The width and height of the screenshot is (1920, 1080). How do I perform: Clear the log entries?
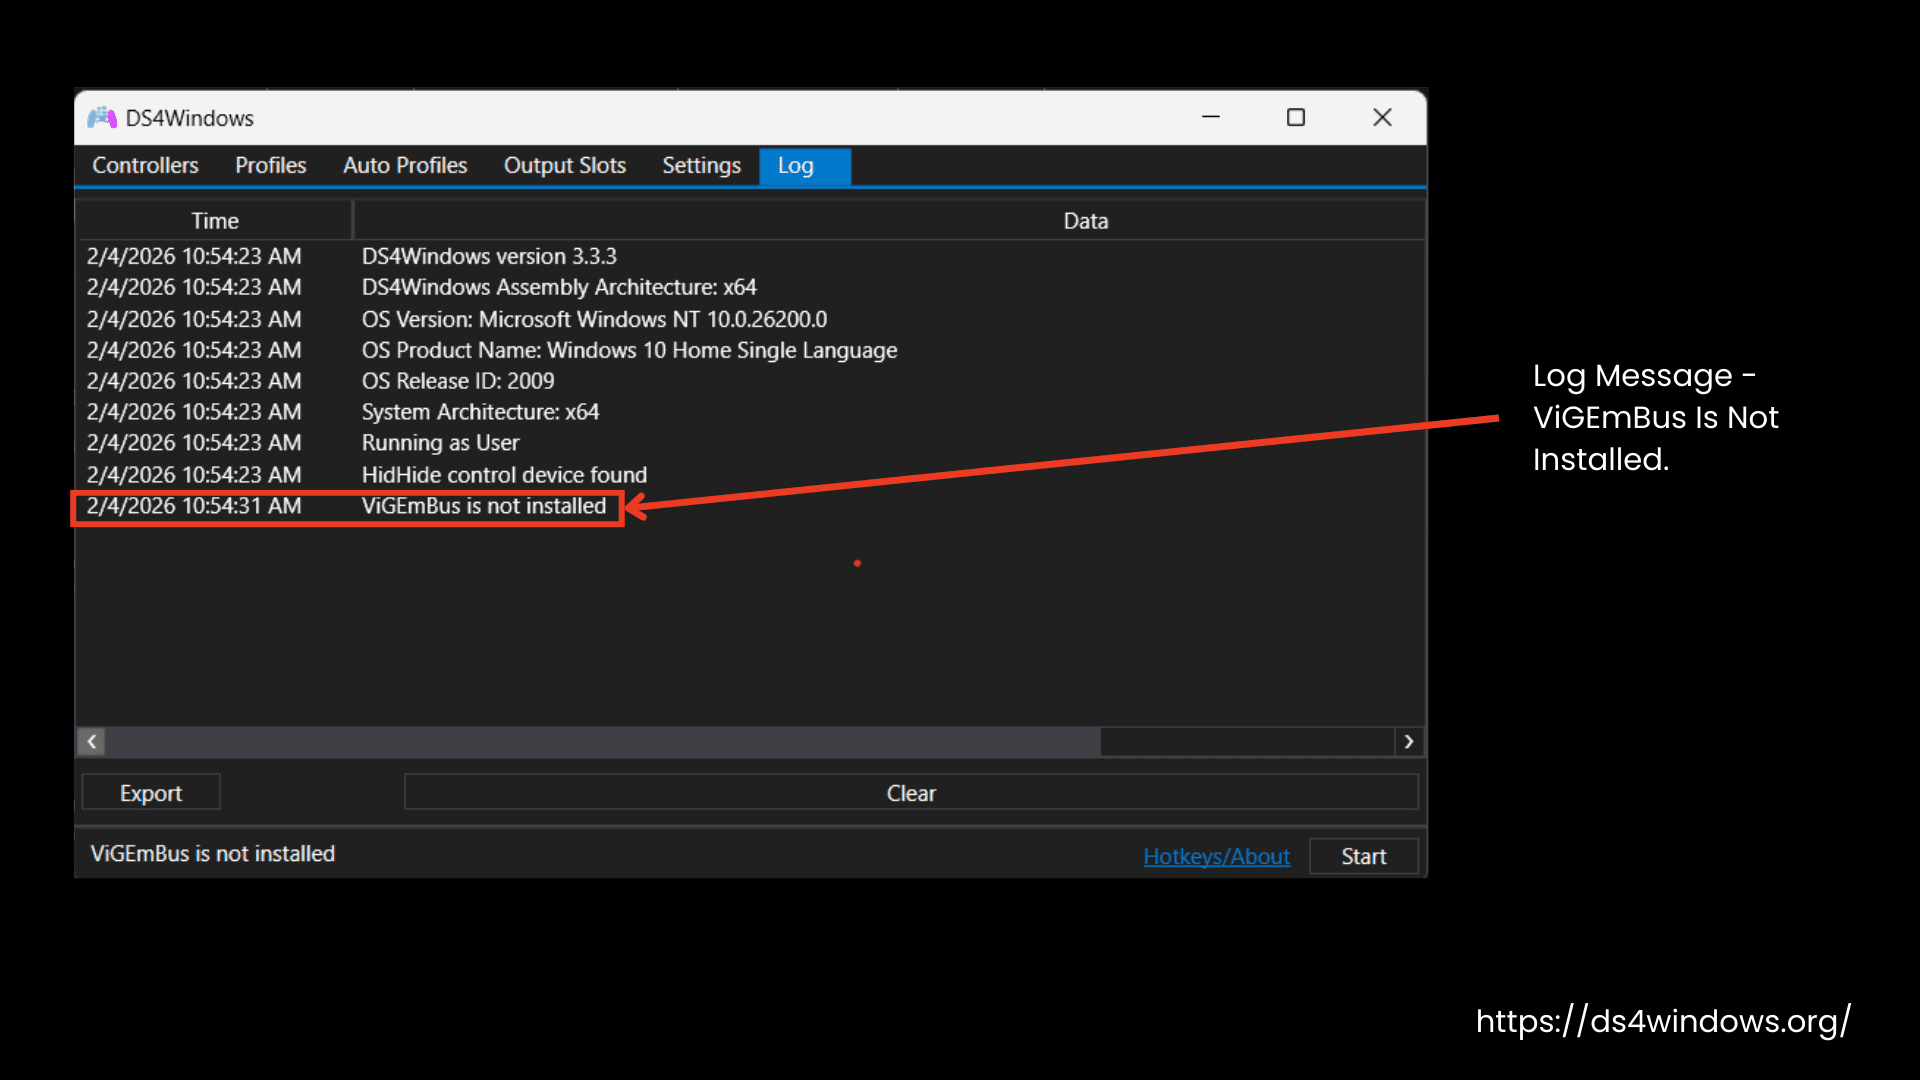click(x=911, y=793)
